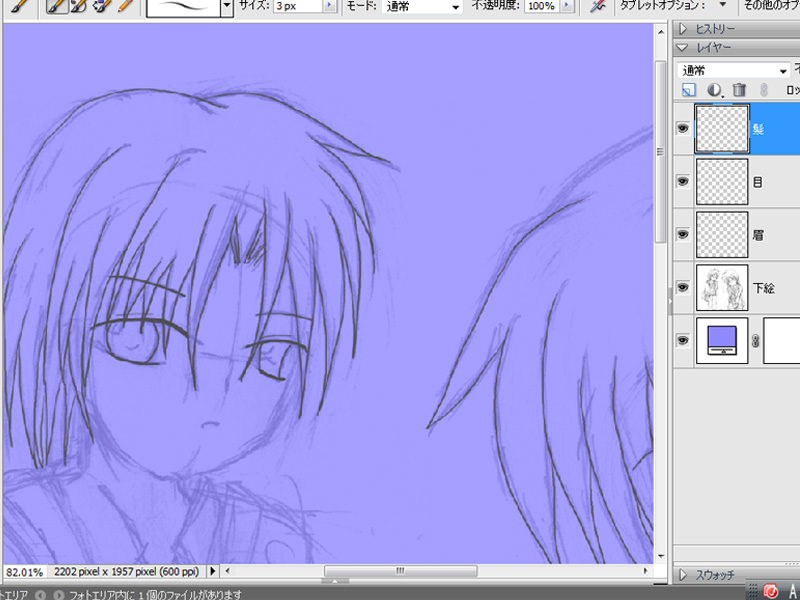Click the 髪 layer thumbnail
This screenshot has height=600, width=800.
click(x=722, y=129)
